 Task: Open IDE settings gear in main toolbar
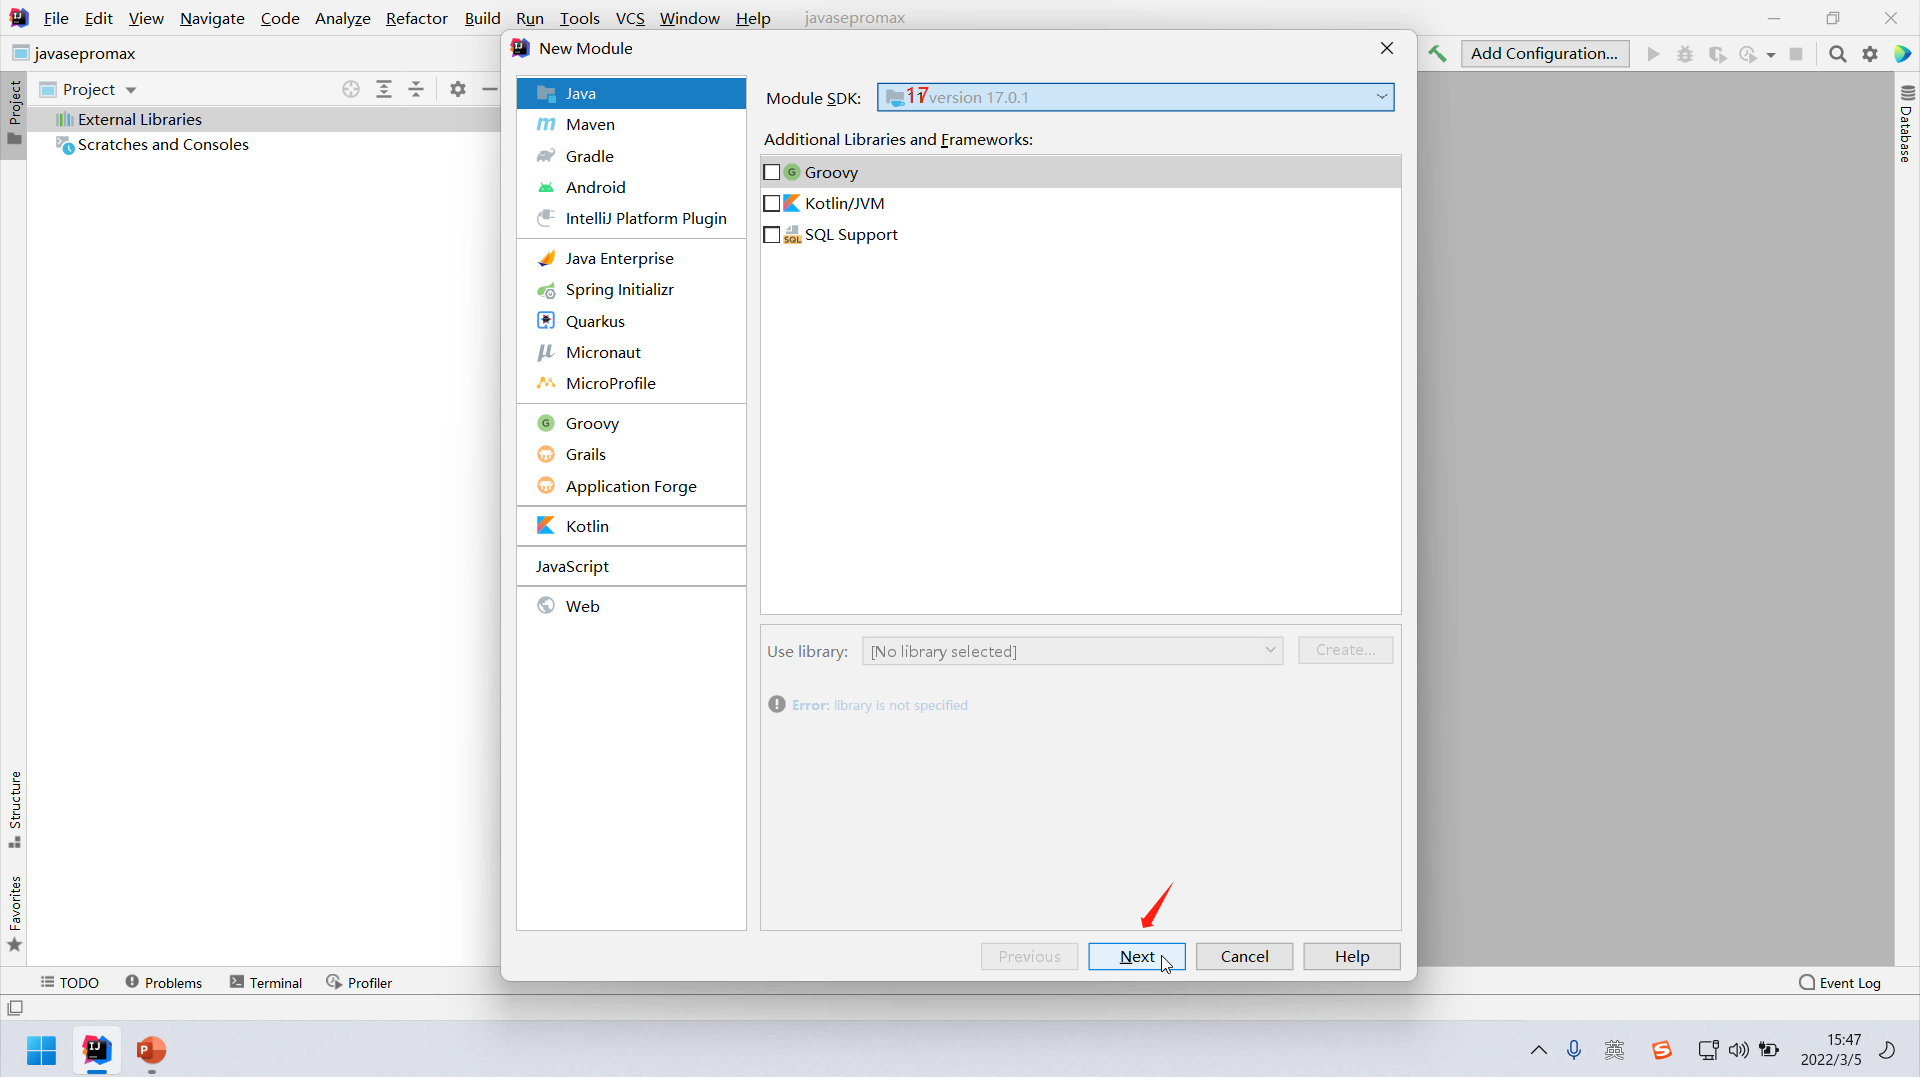tap(1870, 54)
